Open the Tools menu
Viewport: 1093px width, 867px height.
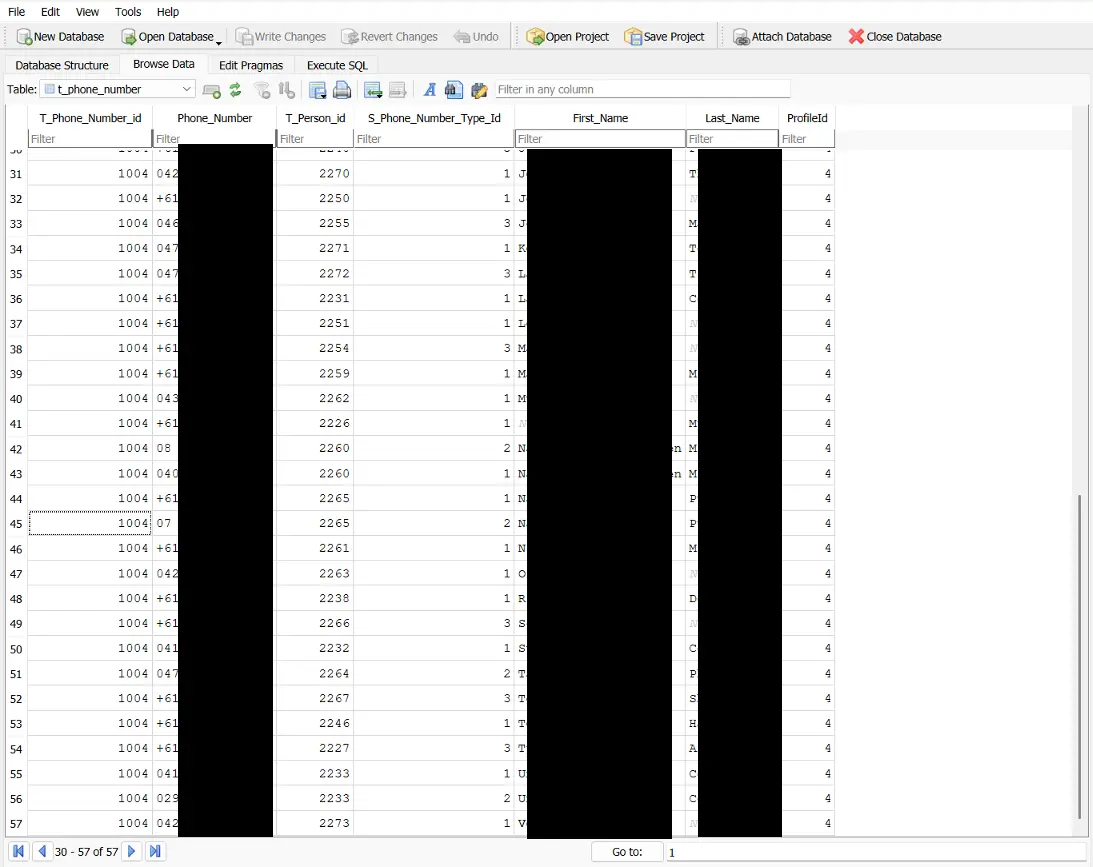click(127, 12)
